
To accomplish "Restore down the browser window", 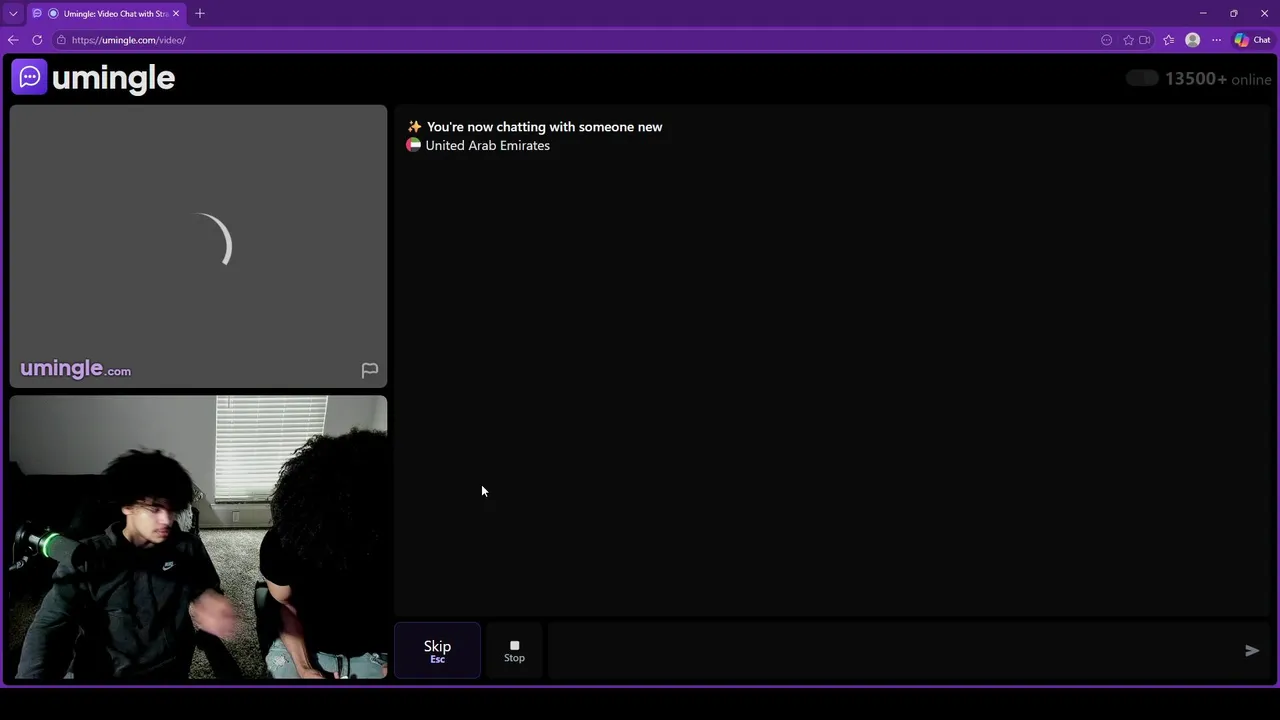I will (1234, 14).
